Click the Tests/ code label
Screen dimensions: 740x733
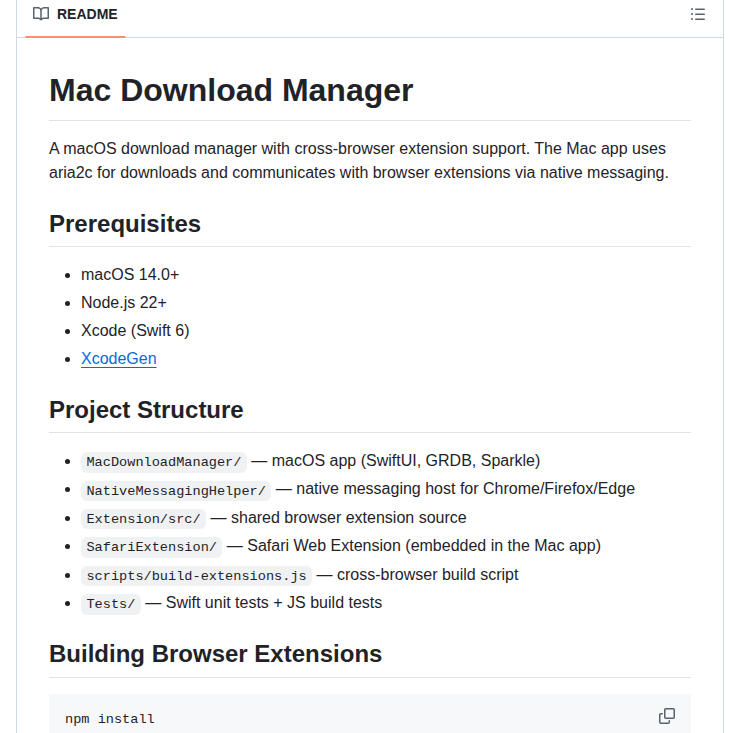click(111, 604)
